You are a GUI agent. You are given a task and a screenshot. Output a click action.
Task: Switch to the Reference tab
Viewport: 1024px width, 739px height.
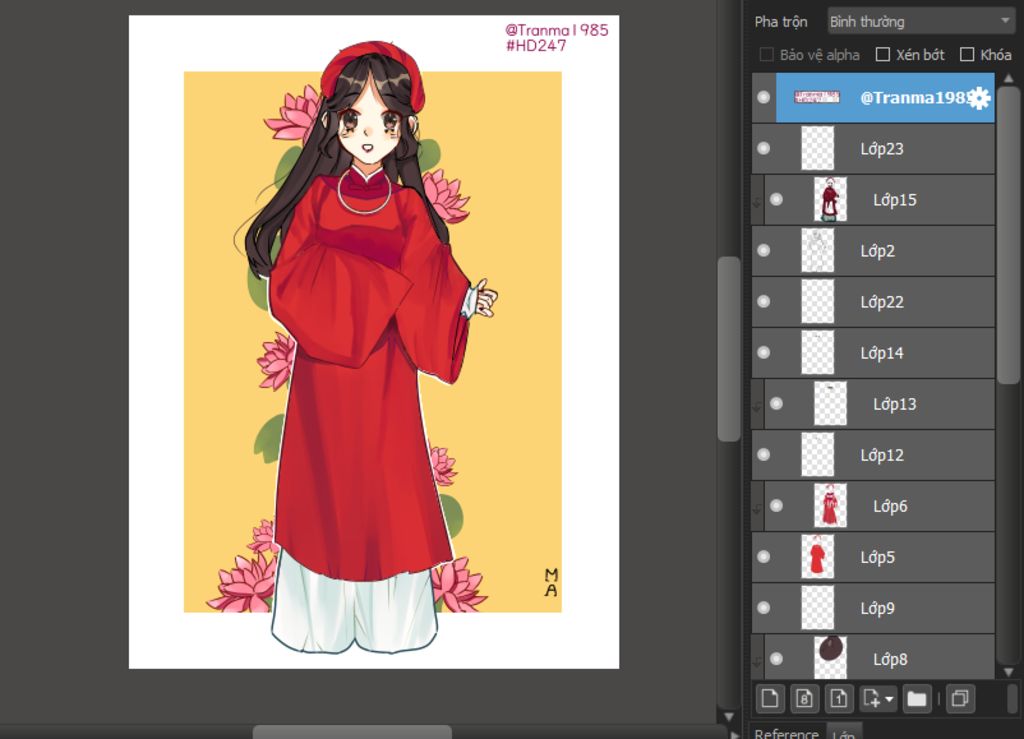point(786,732)
